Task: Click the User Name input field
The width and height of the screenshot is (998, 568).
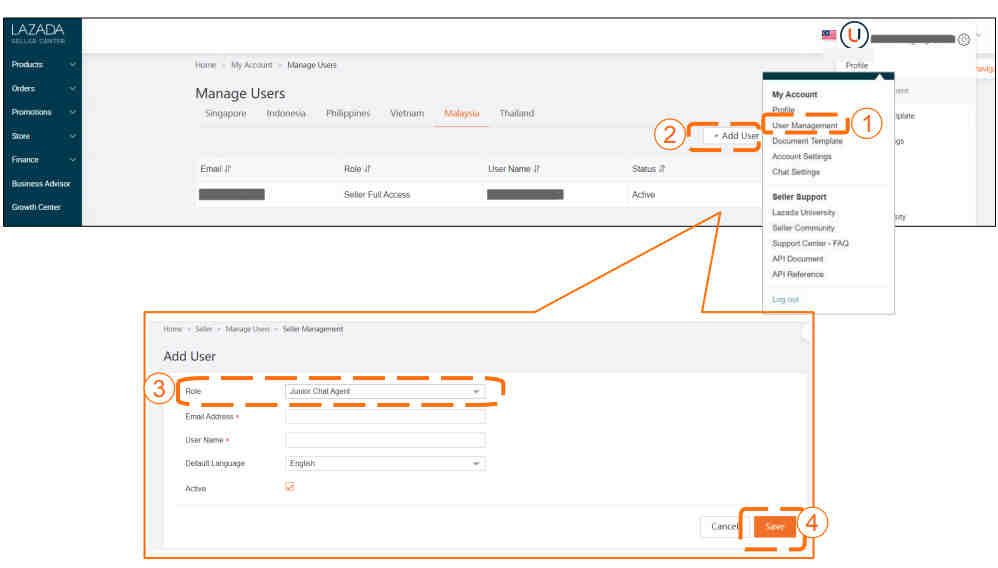Action: (385, 439)
